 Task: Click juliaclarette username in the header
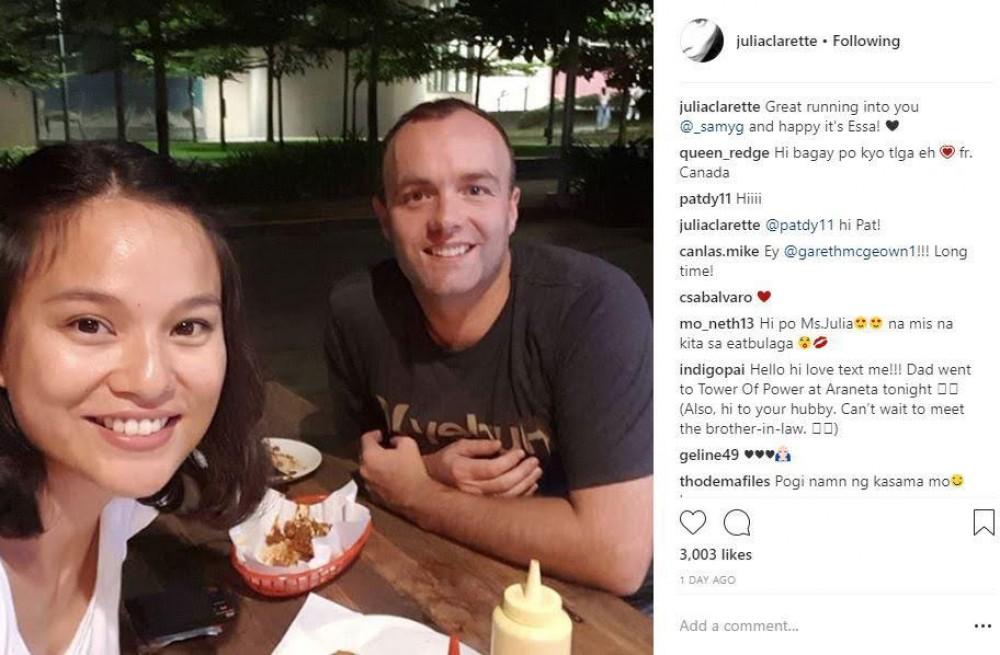click(x=776, y=41)
